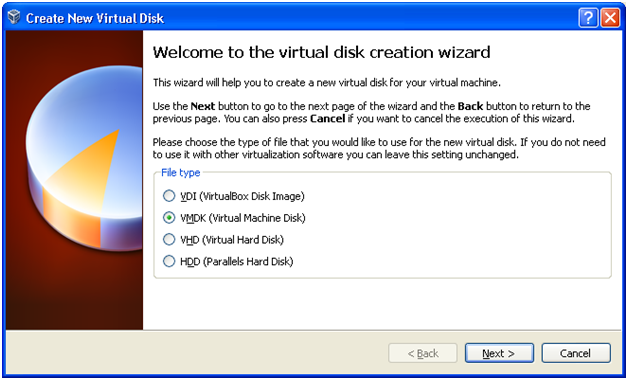The height and width of the screenshot is (380, 628).
Task: Click the 'File type' group box label
Action: click(x=181, y=173)
